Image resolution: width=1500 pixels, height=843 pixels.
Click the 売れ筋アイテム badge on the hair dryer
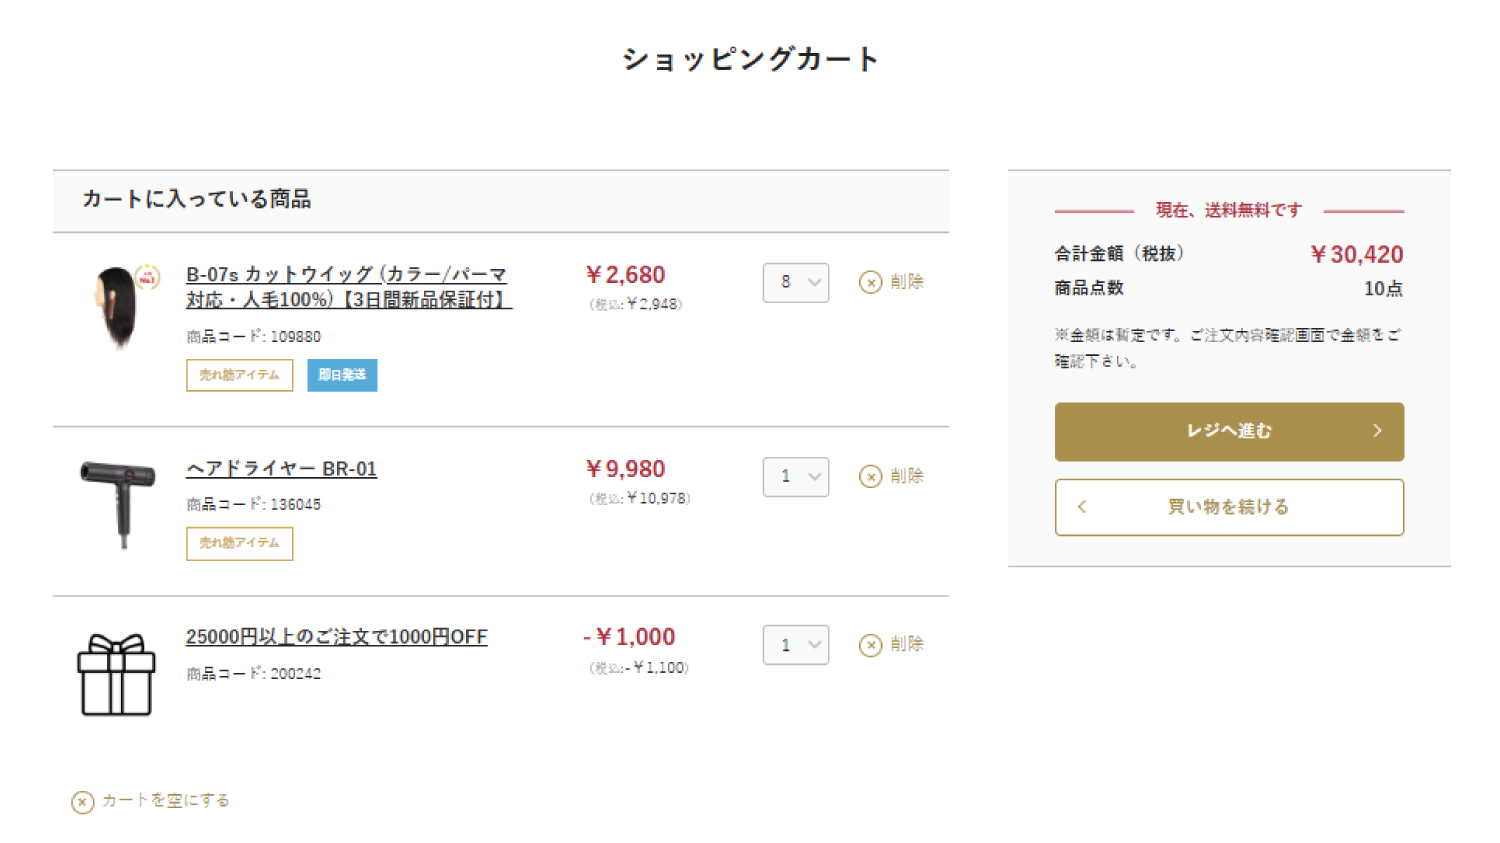point(239,543)
